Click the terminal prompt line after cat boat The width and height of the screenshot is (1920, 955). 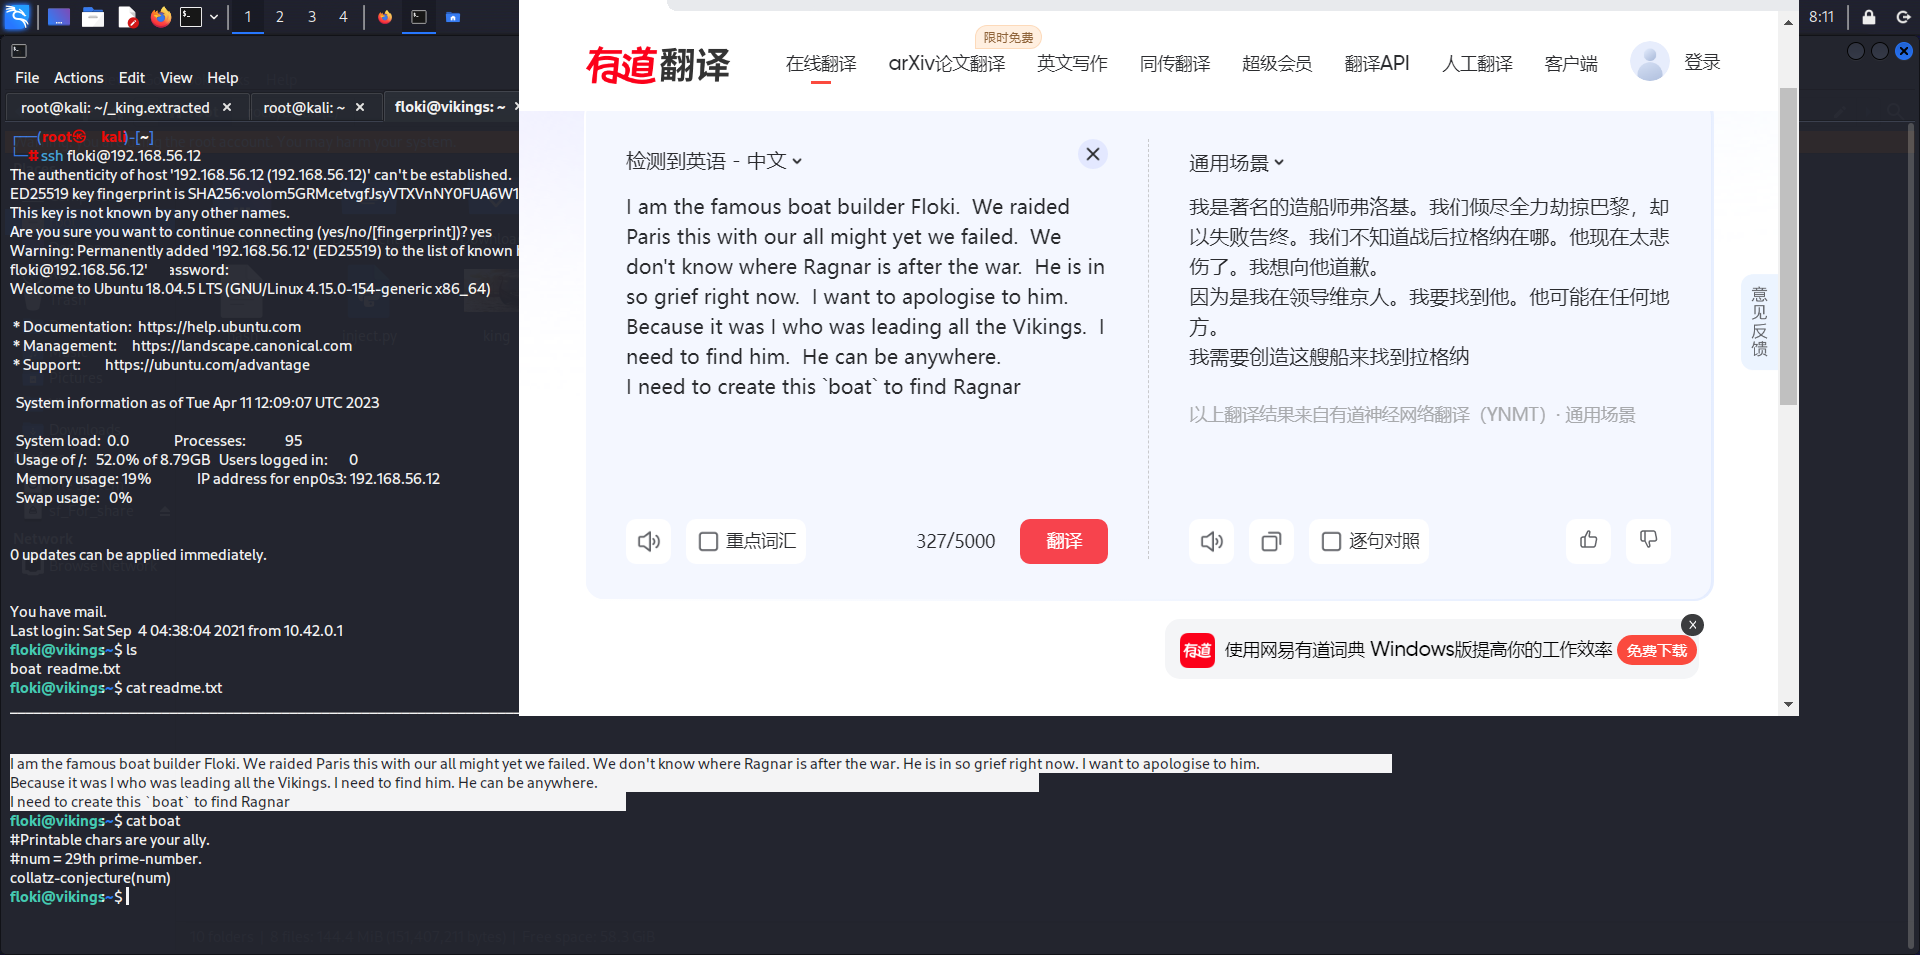[x=67, y=897]
